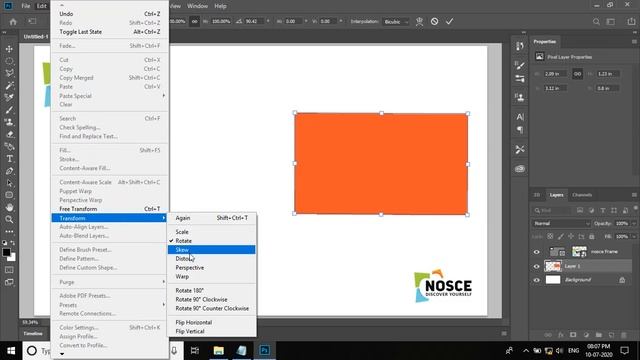Screen dimensions: 640x360
Task: Choose Perspective from the Transform submenu
Action: (211, 268)
